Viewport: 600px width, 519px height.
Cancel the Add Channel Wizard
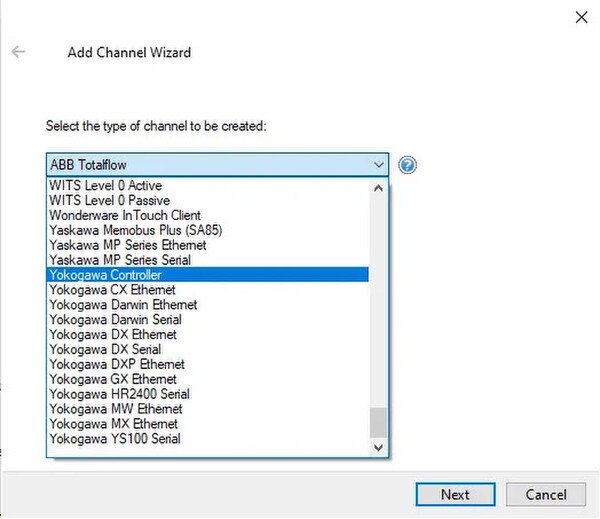(x=546, y=494)
